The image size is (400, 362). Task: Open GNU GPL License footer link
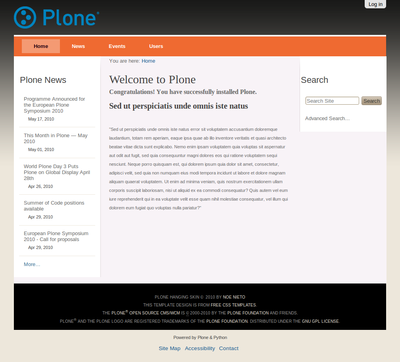point(320,321)
